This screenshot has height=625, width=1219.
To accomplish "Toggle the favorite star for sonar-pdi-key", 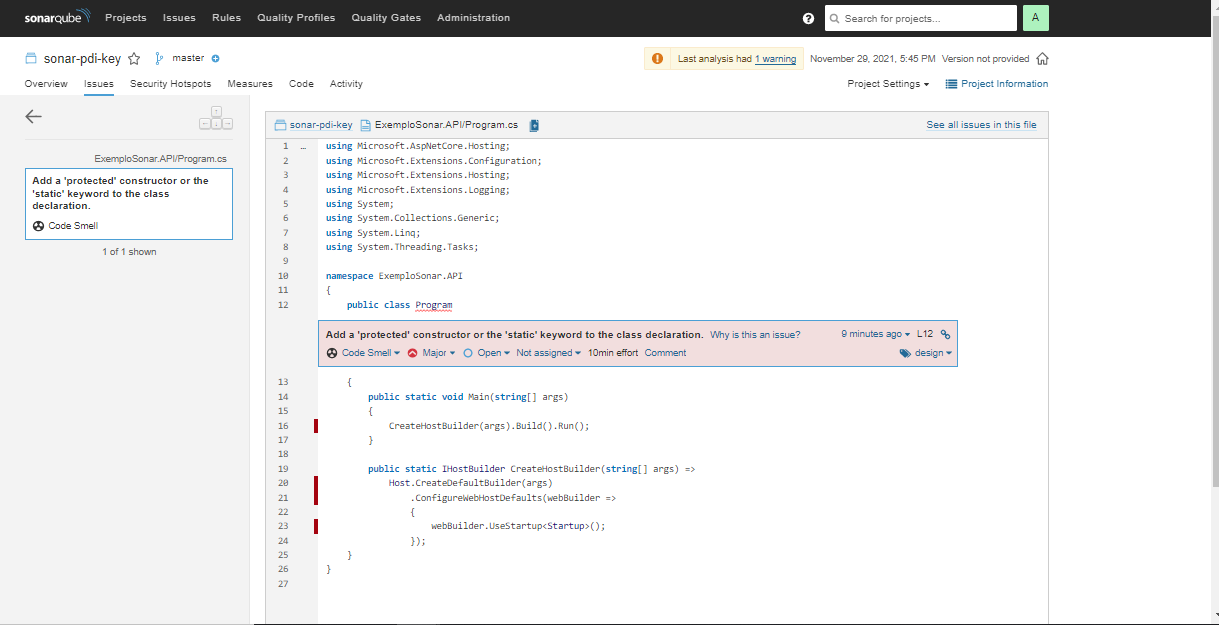I will click(x=134, y=58).
